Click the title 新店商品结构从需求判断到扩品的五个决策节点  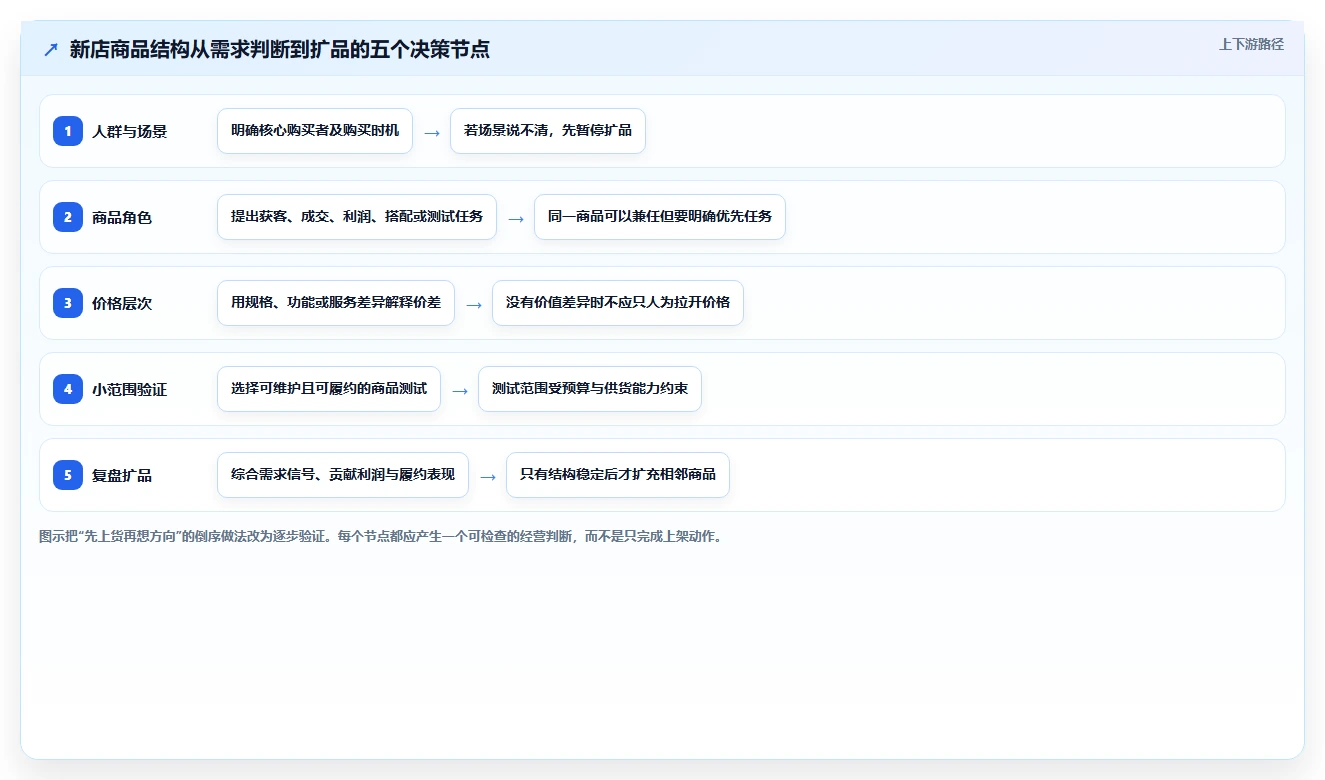click(x=279, y=49)
